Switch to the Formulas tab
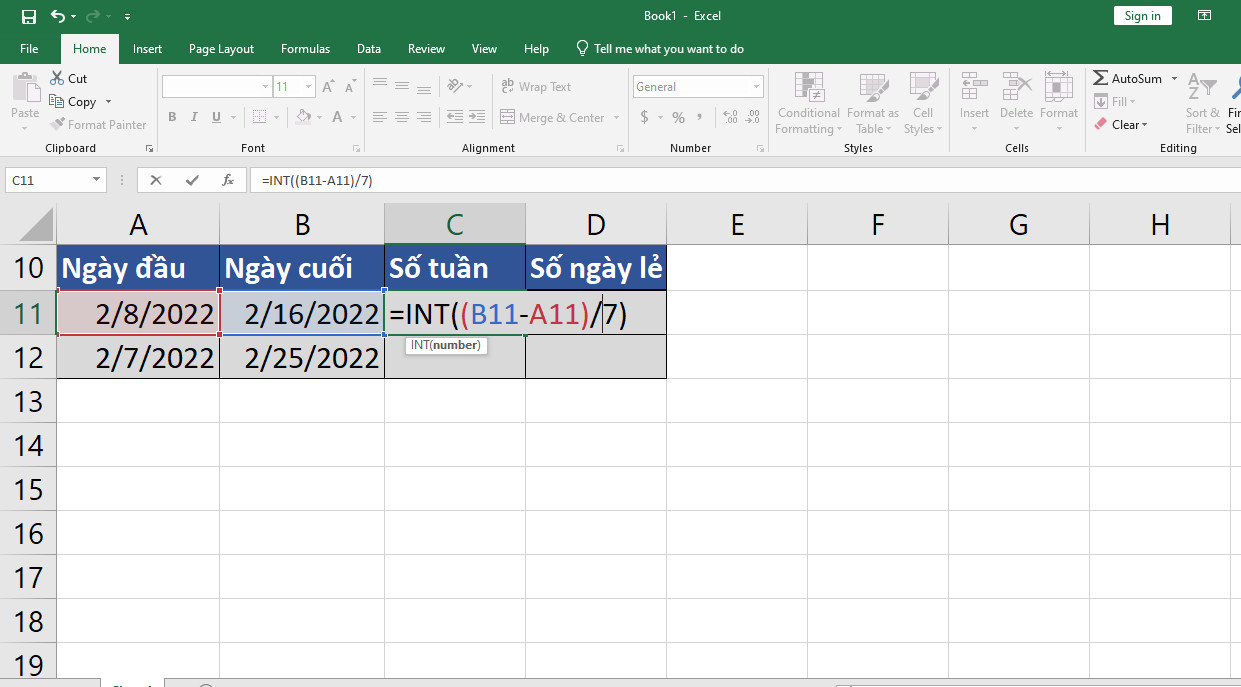This screenshot has width=1241, height=687. (305, 48)
